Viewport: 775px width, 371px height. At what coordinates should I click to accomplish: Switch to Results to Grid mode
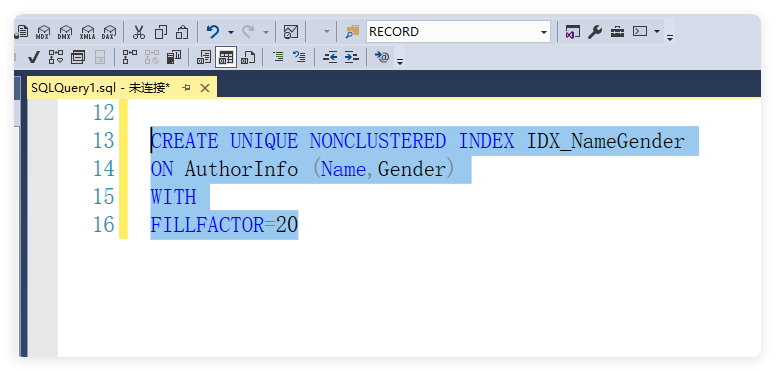point(226,57)
